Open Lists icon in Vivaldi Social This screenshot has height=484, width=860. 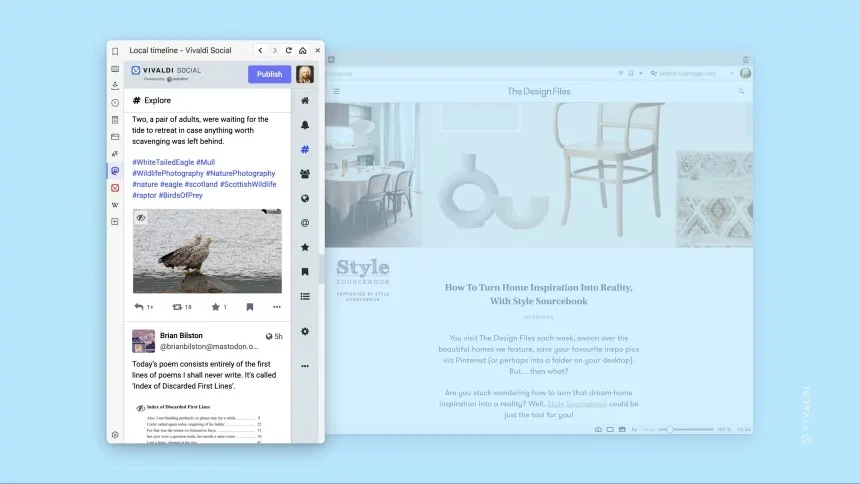tap(305, 296)
